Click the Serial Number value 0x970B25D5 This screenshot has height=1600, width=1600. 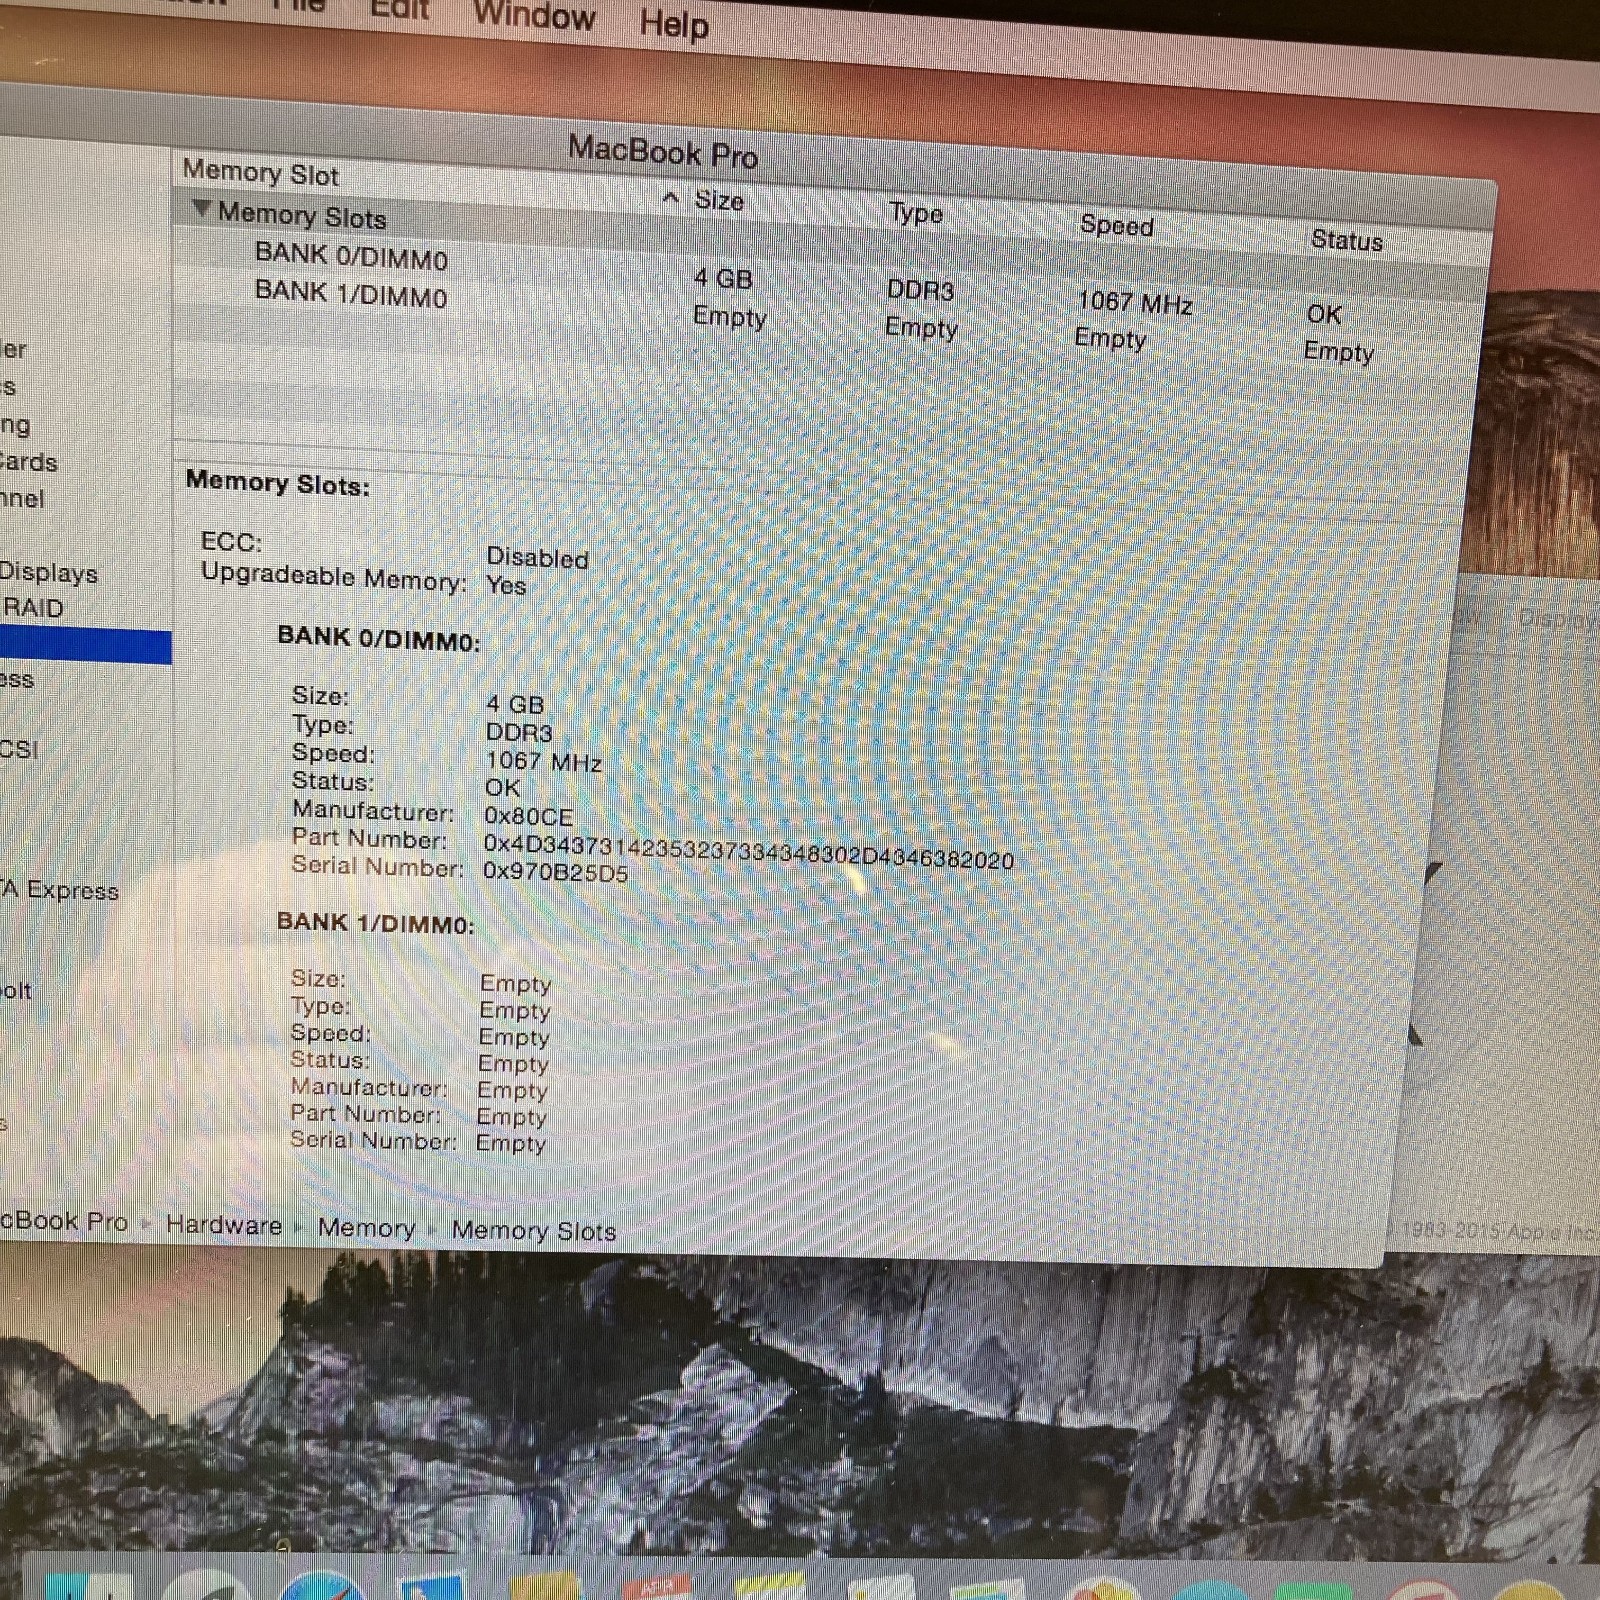(x=556, y=872)
